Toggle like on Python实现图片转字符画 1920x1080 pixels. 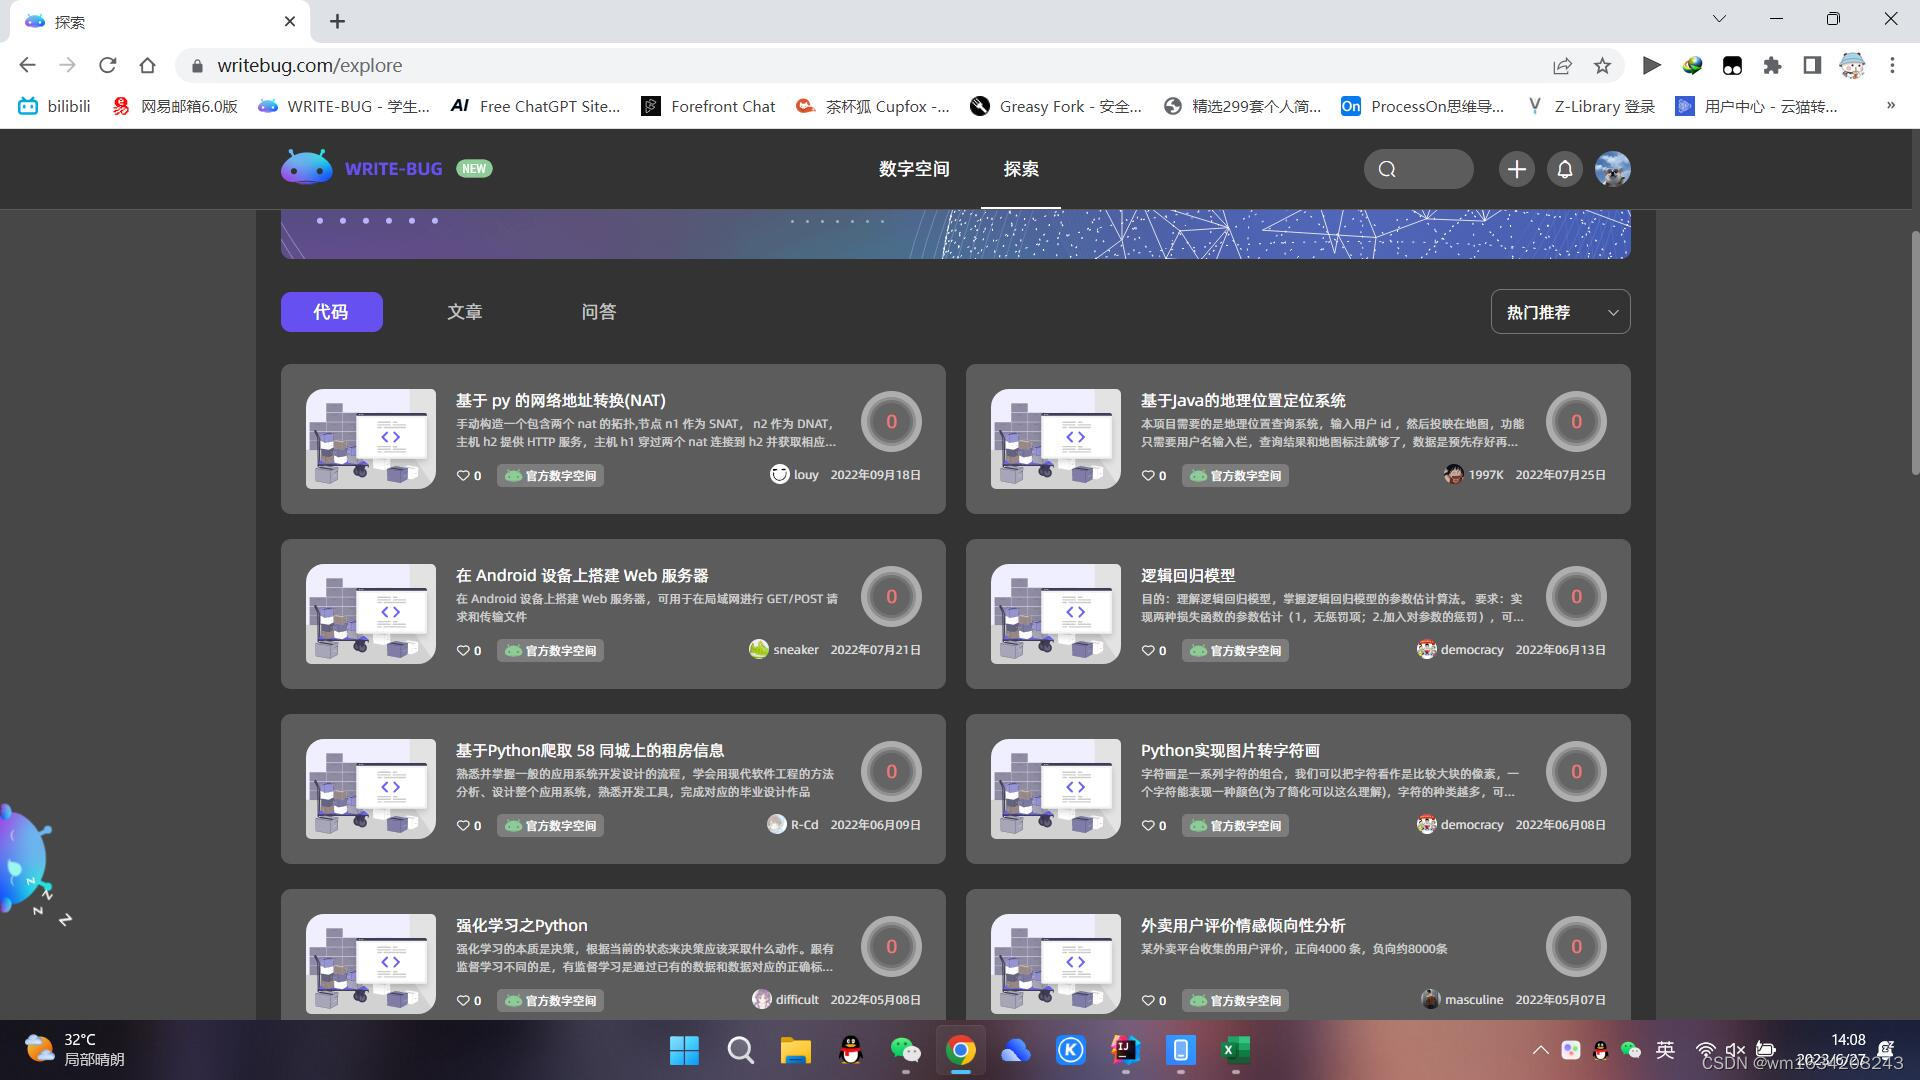pyautogui.click(x=1147, y=824)
